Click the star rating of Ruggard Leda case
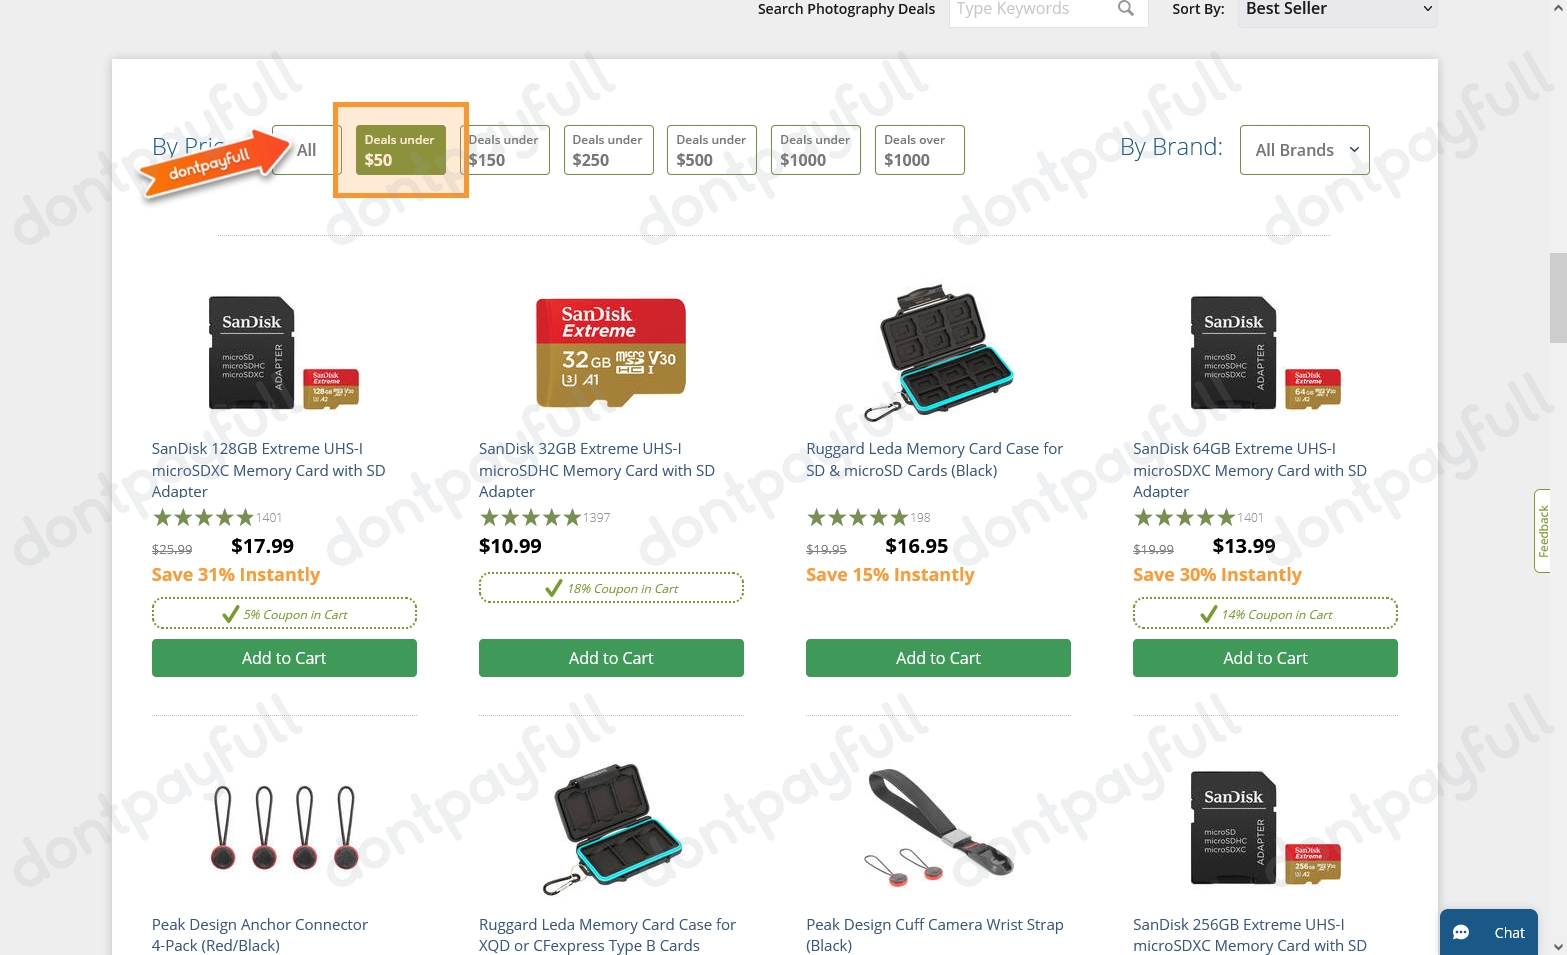1567x955 pixels. pos(857,517)
